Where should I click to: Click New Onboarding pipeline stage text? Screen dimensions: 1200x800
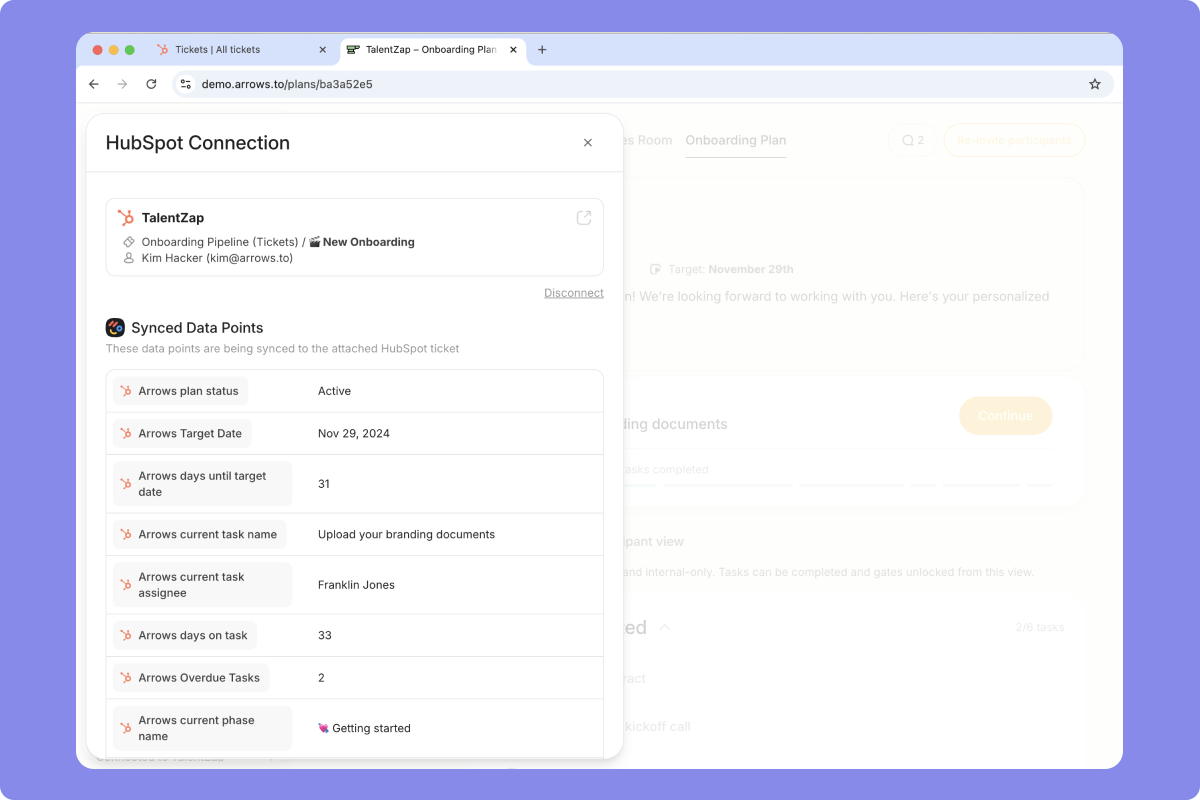coord(368,242)
